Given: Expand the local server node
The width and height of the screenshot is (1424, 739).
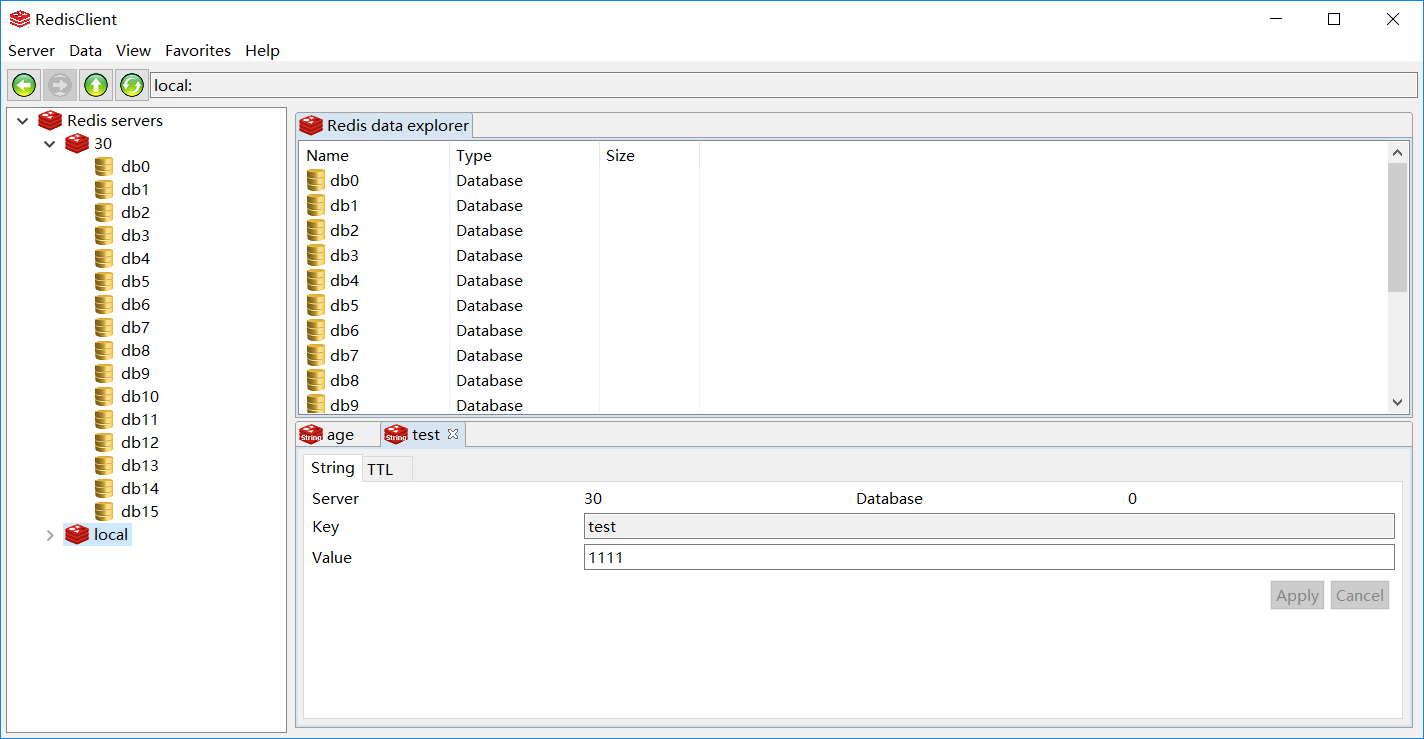Looking at the screenshot, I should [x=50, y=535].
